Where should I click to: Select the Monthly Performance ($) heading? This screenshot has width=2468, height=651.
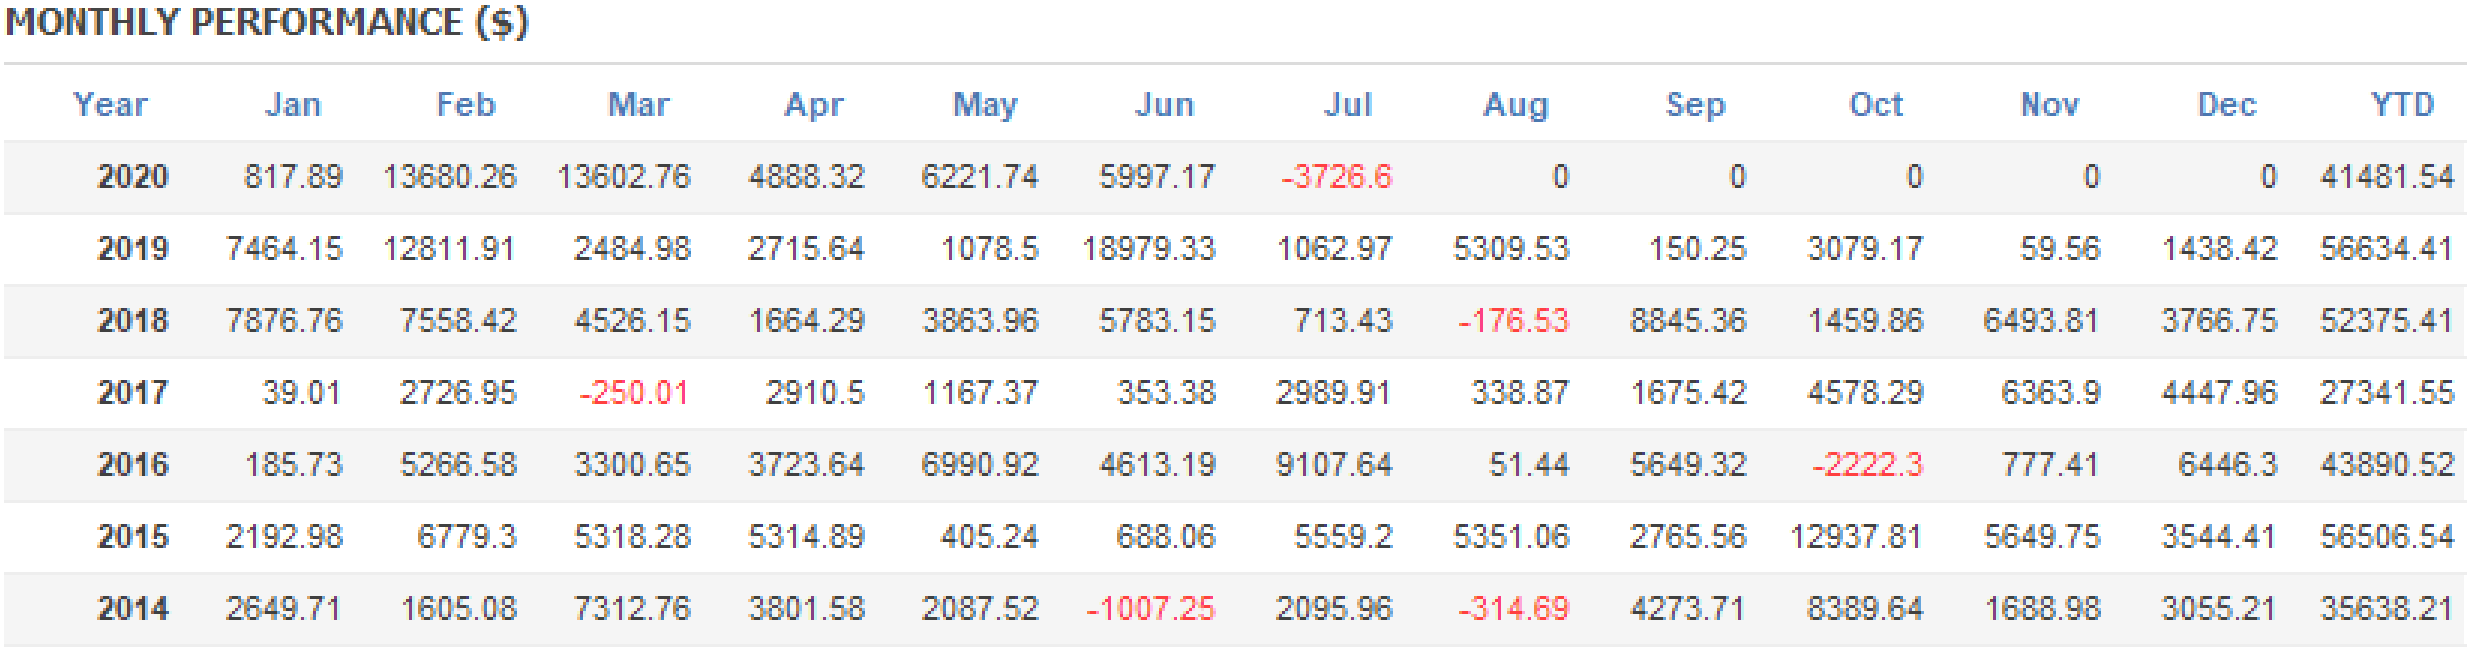(267, 22)
